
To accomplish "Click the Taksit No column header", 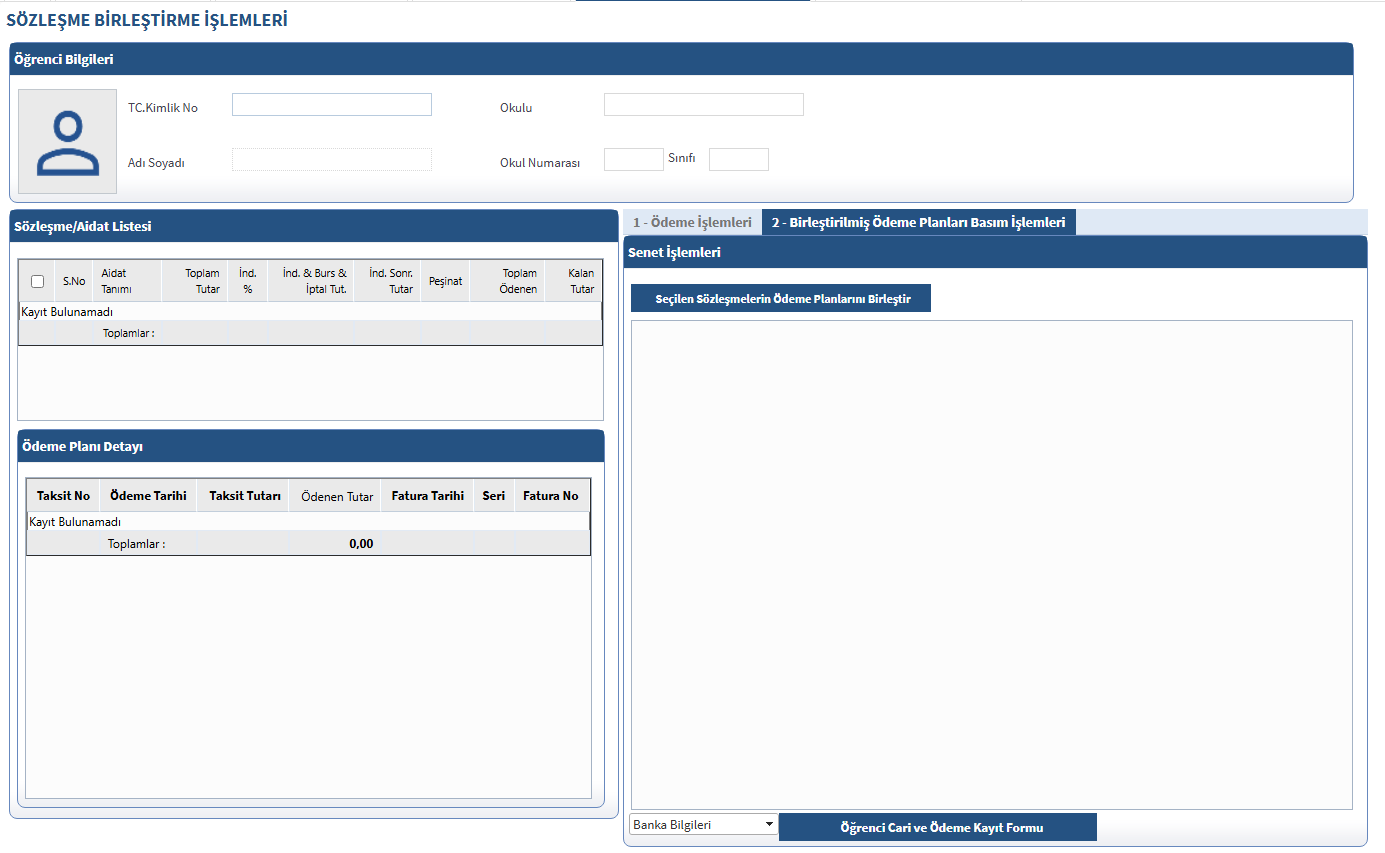I will click(x=63, y=496).
